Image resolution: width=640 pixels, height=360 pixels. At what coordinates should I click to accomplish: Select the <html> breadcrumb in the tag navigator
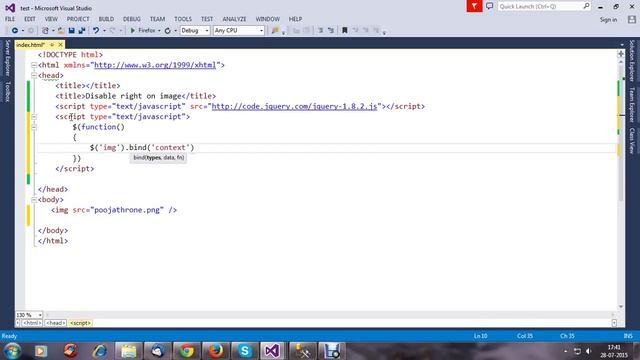click(32, 323)
